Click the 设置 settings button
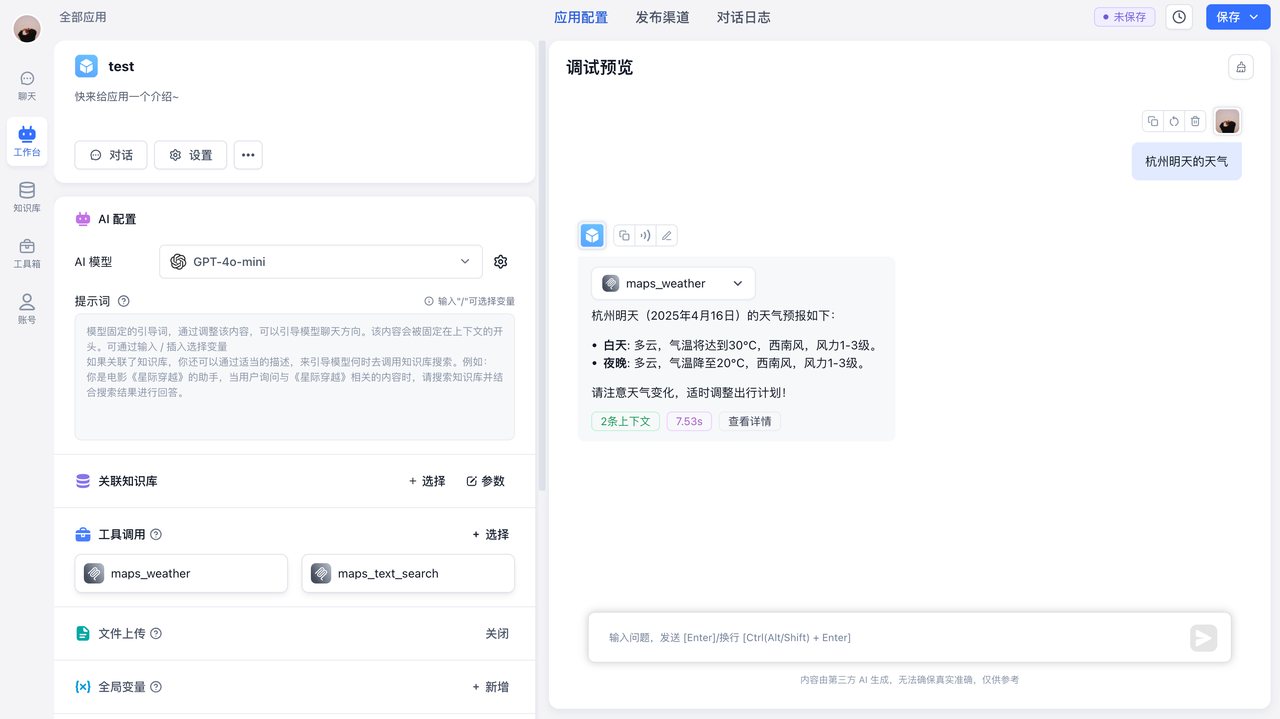 pyautogui.click(x=190, y=155)
